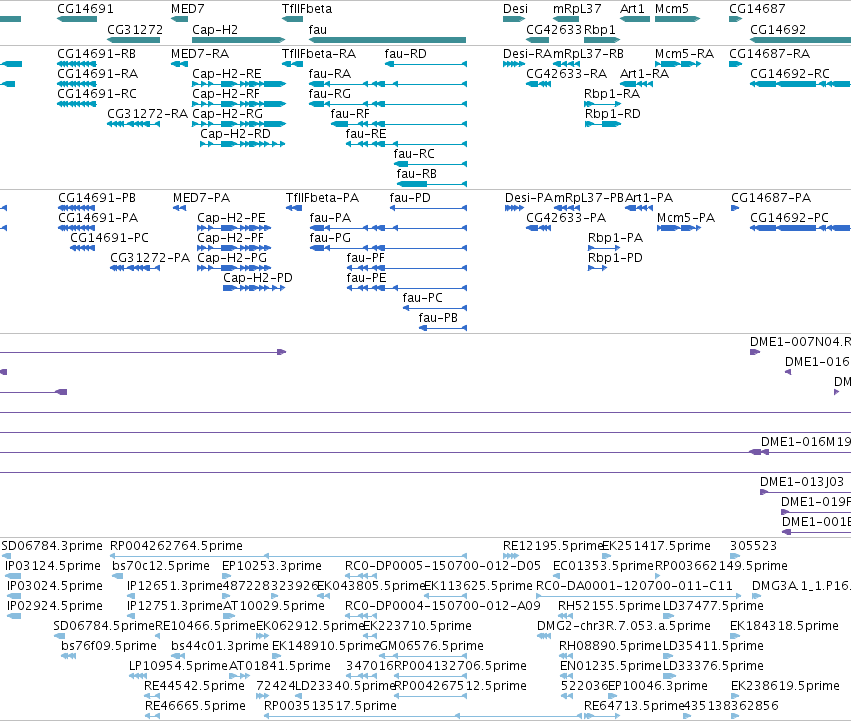
Task: Click transcript Mcm5-RA
Action: tap(678, 64)
